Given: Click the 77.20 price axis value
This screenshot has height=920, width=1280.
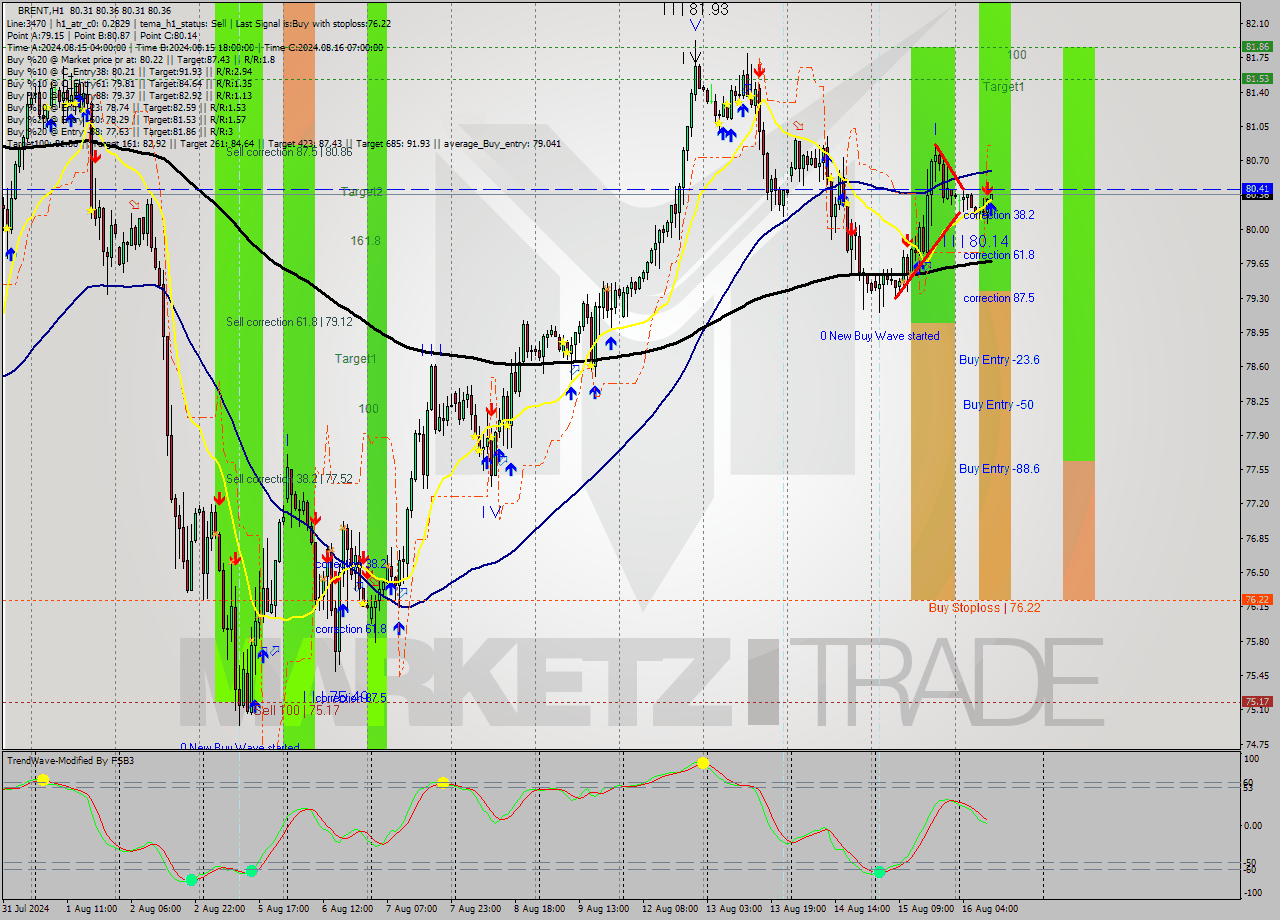Looking at the screenshot, I should [1259, 504].
